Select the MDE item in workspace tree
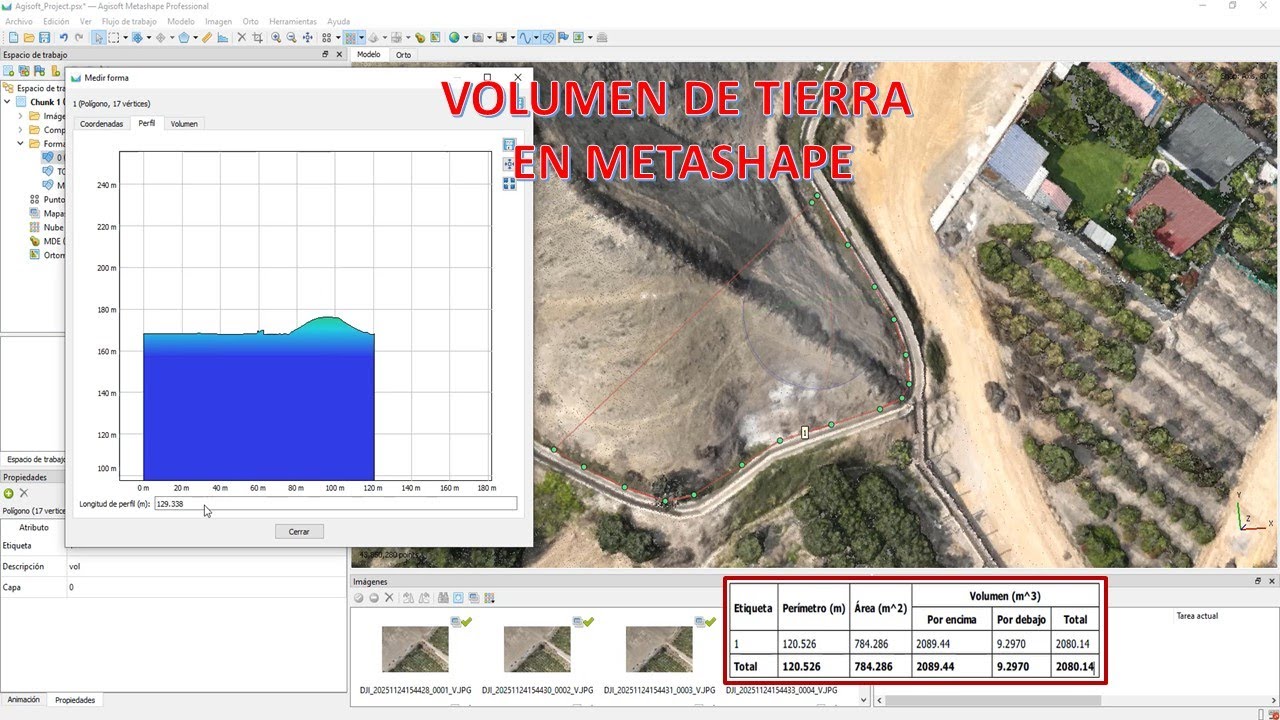 47,242
